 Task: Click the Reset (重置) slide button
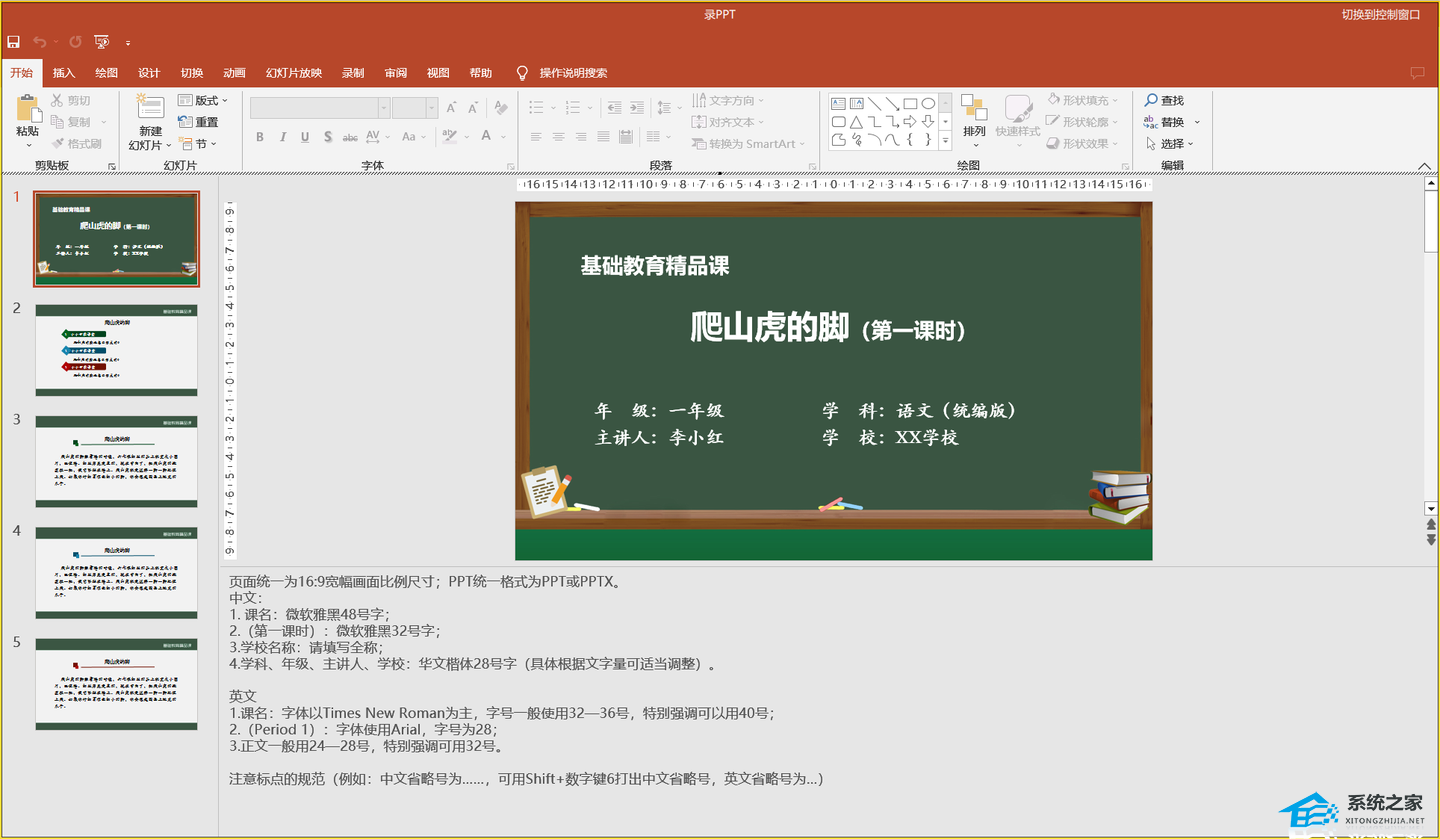(198, 122)
